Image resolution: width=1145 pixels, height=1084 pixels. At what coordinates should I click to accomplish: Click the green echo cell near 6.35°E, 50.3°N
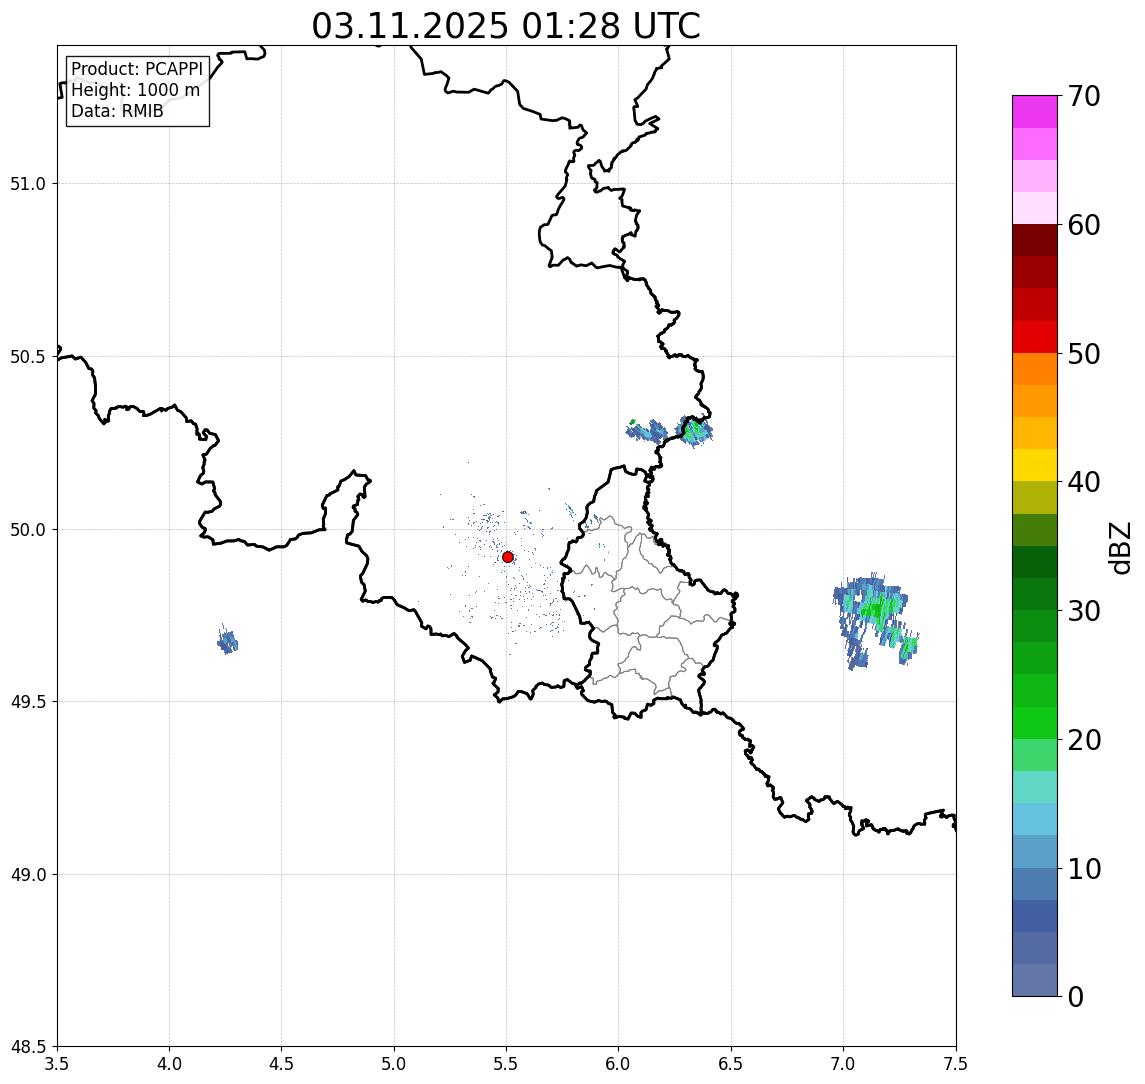pyautogui.click(x=694, y=431)
